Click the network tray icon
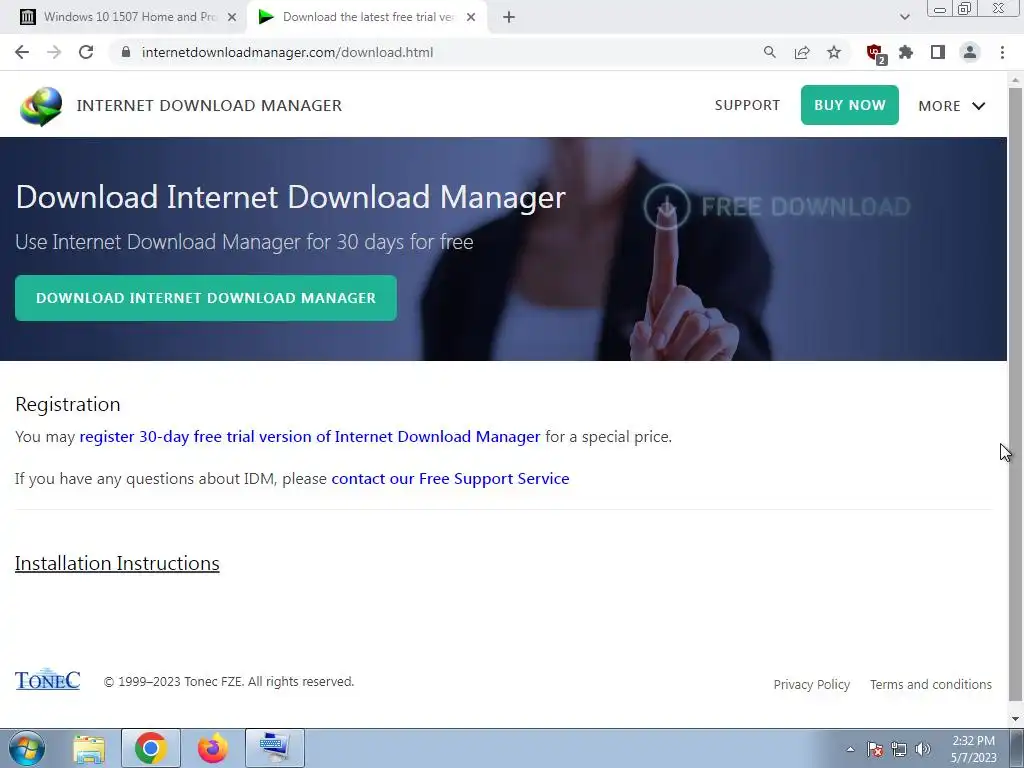The width and height of the screenshot is (1024, 768). (899, 749)
